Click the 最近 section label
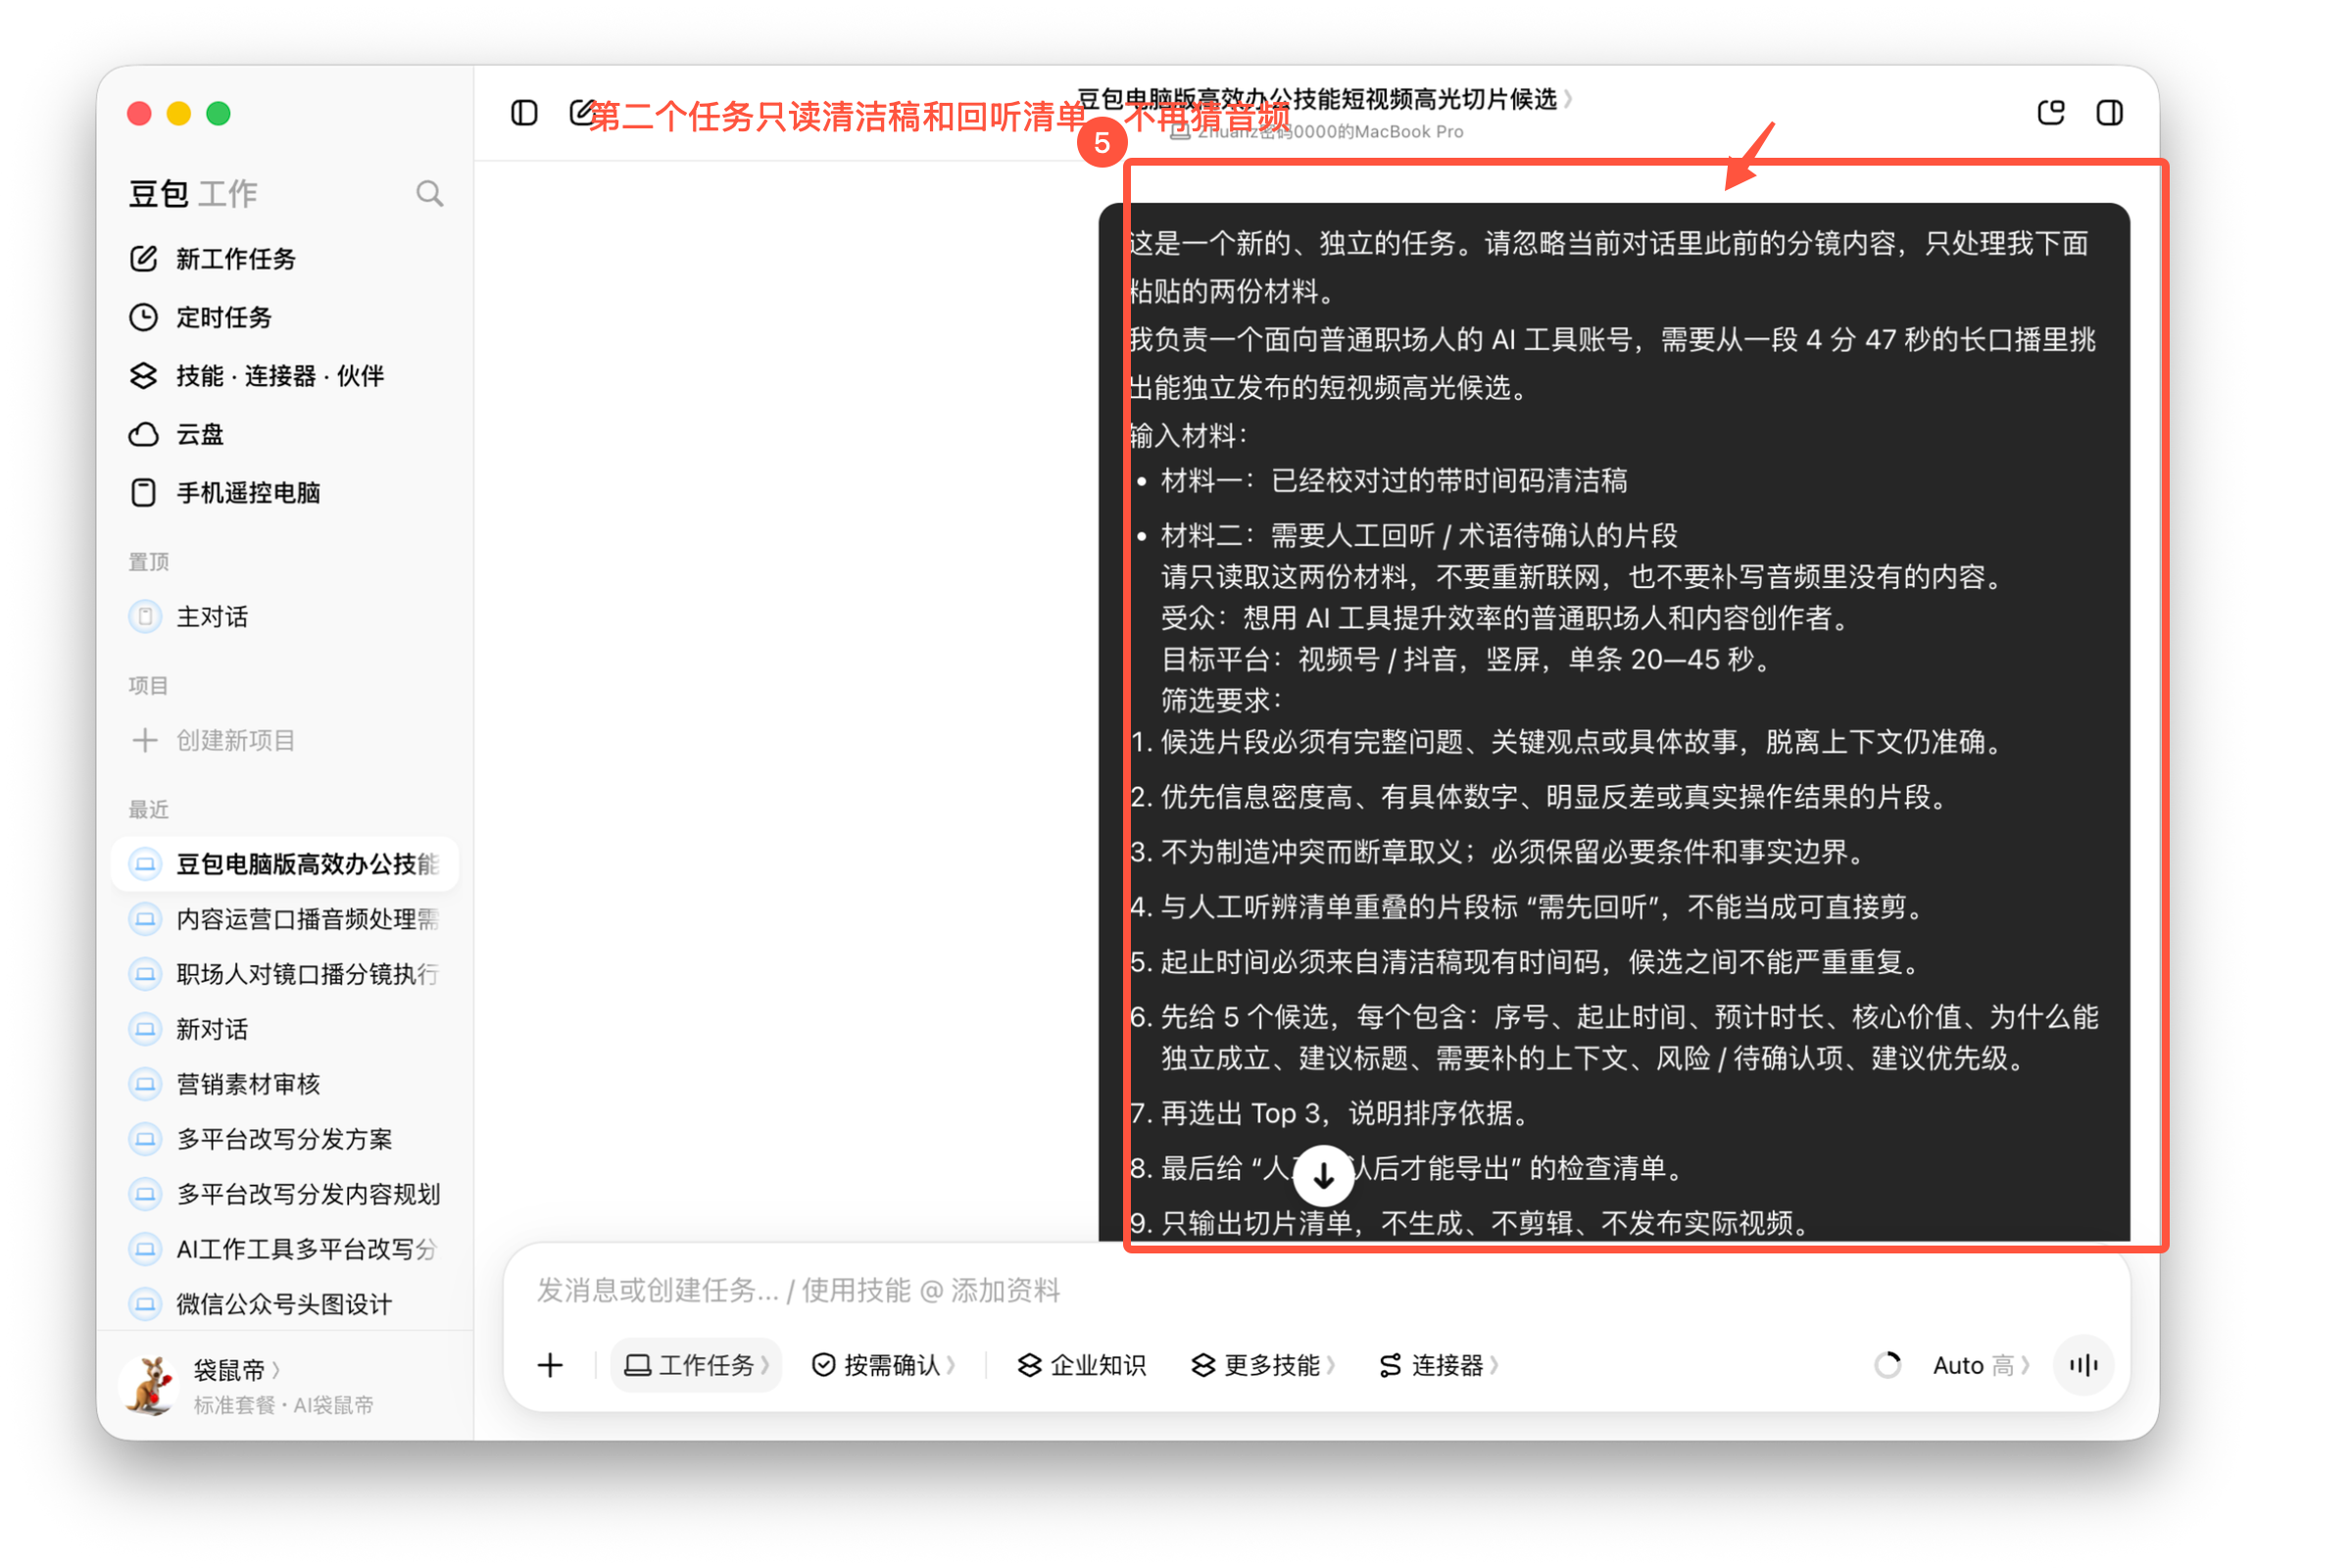Screen dimensions: 2352x1568 click(149, 810)
